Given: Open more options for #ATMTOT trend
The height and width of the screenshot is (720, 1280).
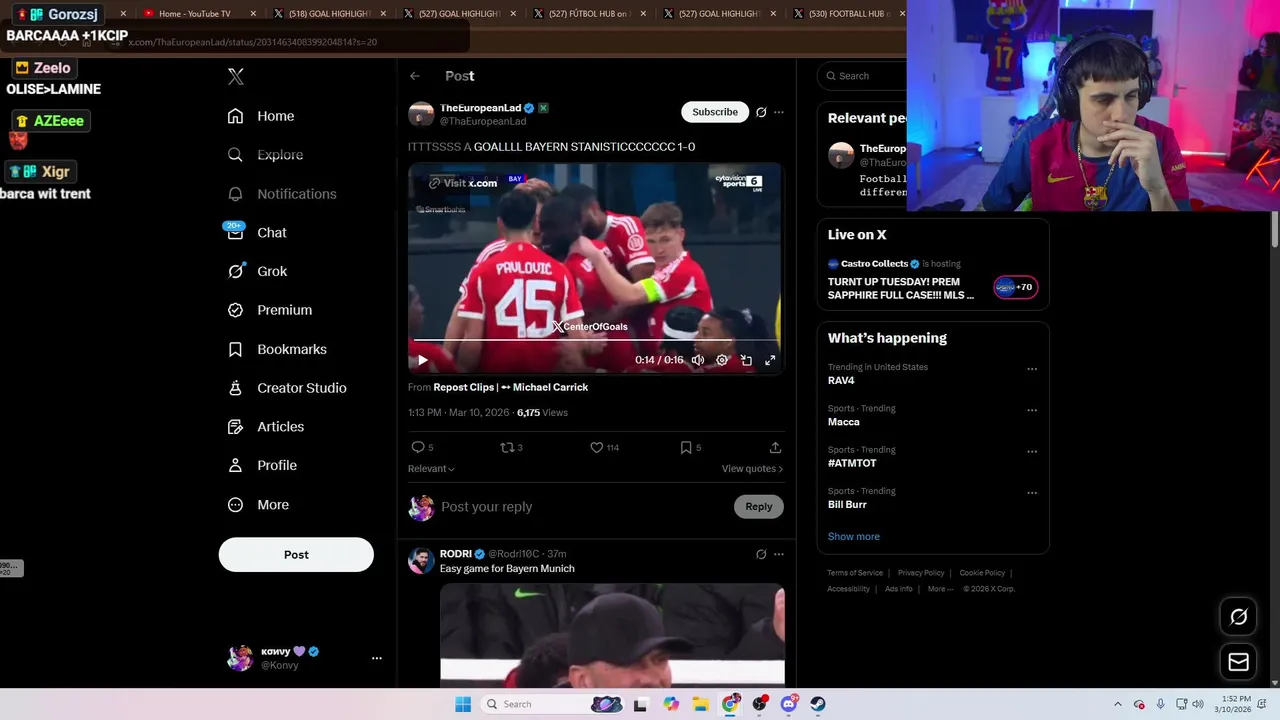Looking at the screenshot, I should pos(1032,452).
